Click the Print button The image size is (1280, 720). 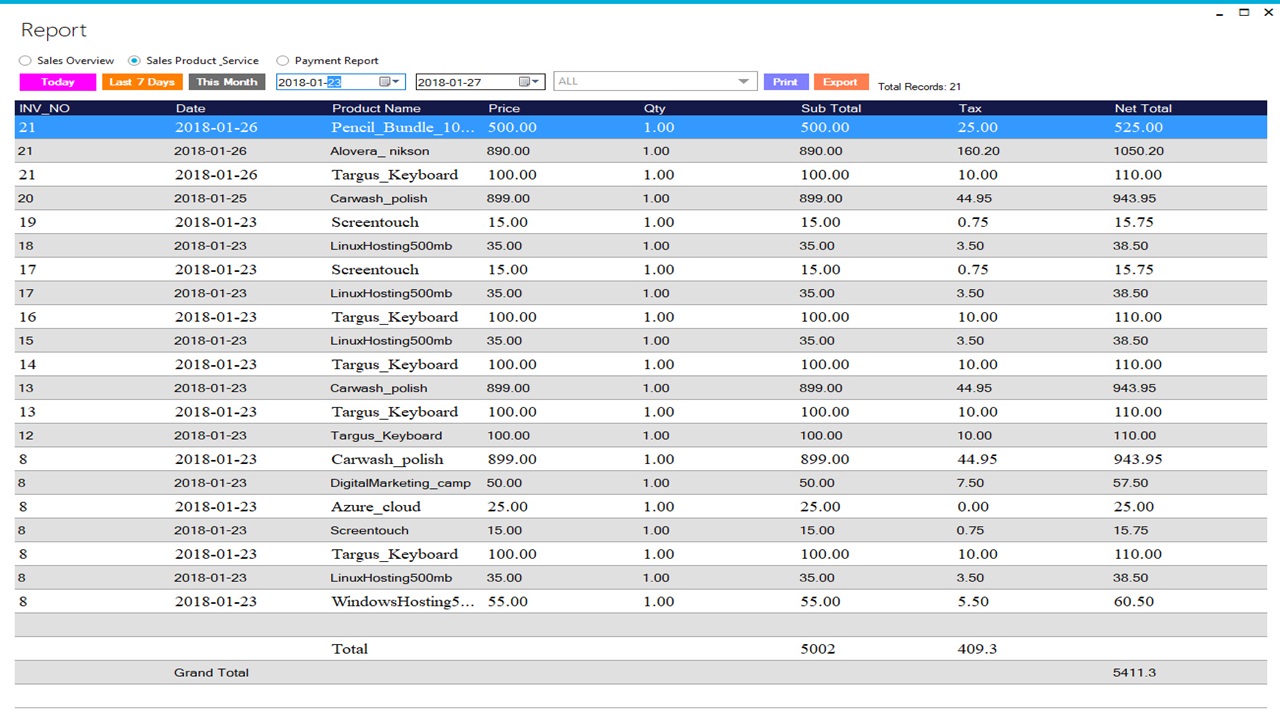[786, 81]
